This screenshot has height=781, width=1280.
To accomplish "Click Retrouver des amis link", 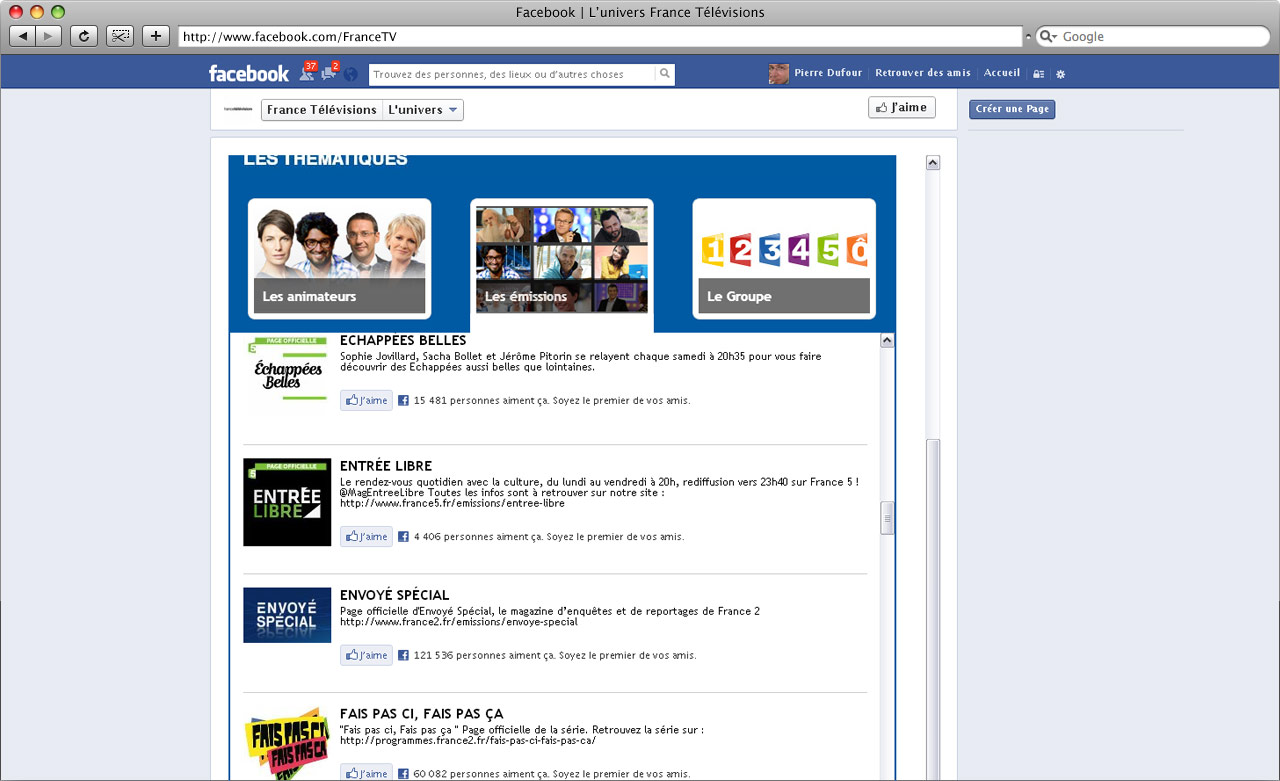I will tap(923, 73).
